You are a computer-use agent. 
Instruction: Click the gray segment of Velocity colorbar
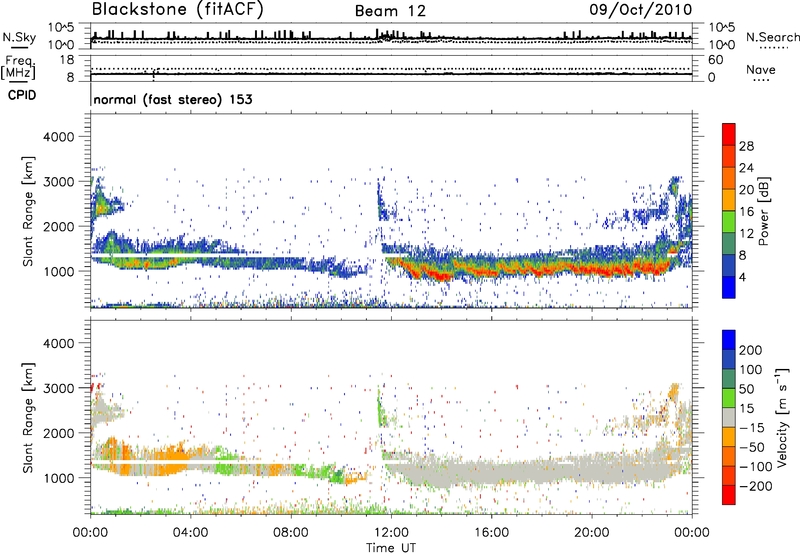coord(729,417)
